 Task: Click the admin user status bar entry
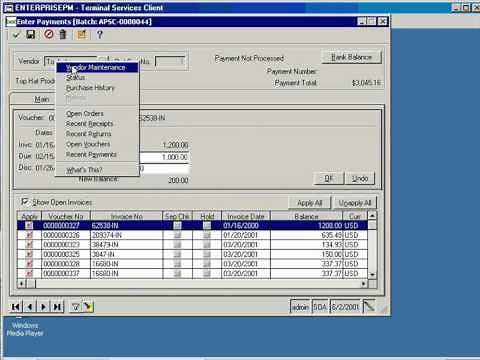click(x=300, y=307)
